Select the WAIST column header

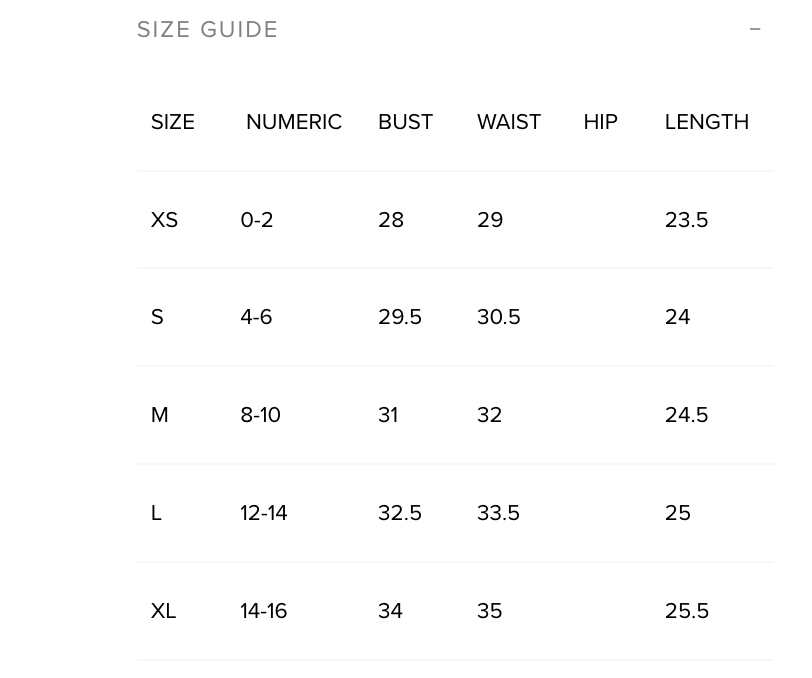point(509,122)
